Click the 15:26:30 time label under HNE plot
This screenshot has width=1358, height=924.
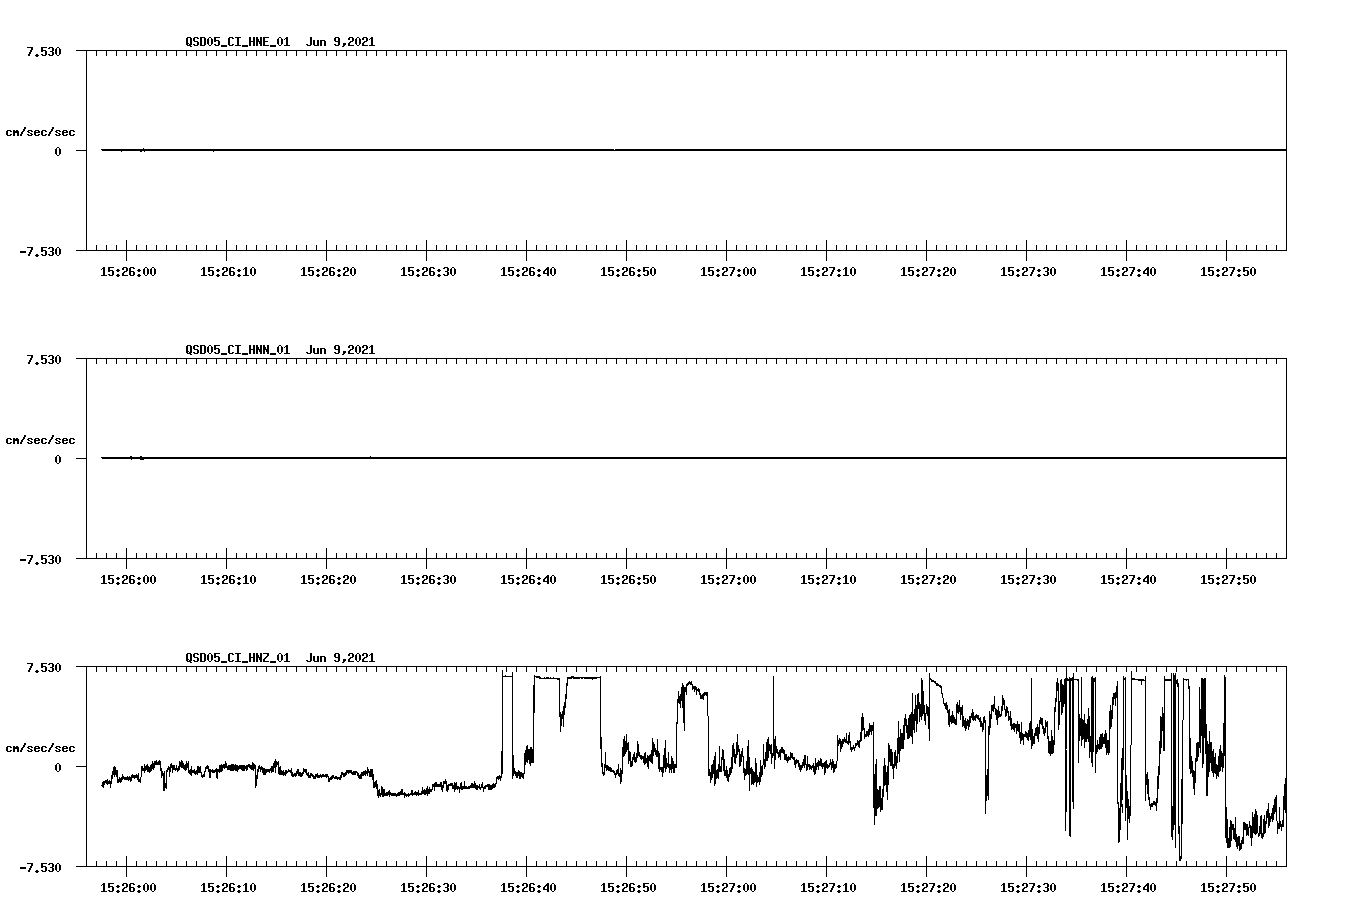pos(428,271)
